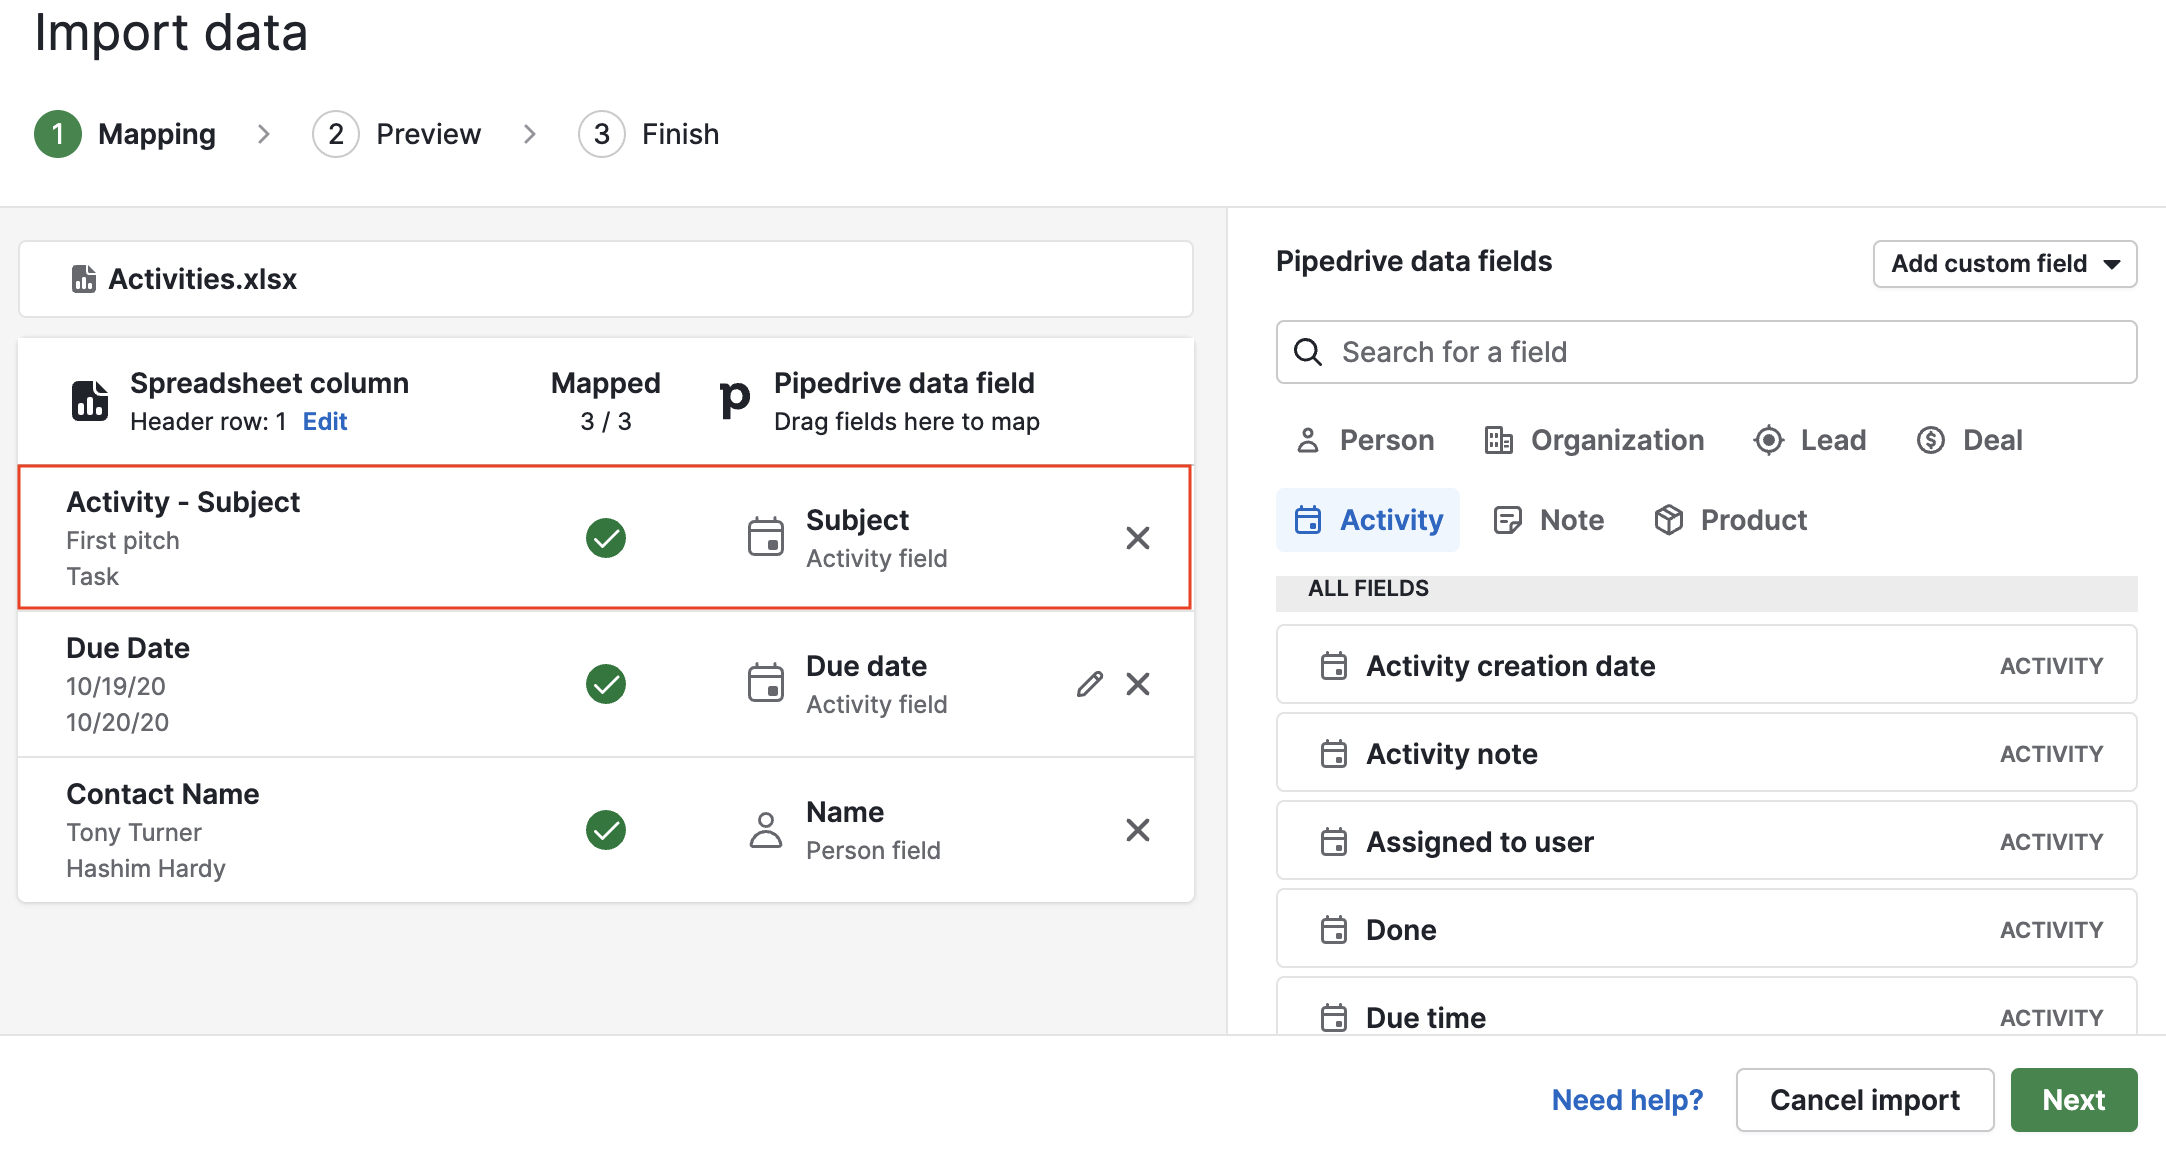
Task: Click Edit link for header row
Action: 325,422
